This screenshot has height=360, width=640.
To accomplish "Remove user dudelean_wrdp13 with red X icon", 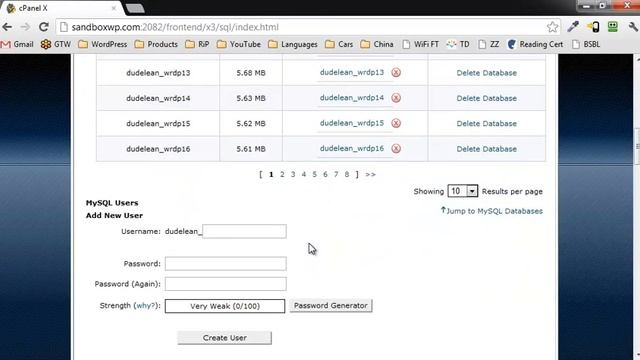I will click(x=396, y=73).
